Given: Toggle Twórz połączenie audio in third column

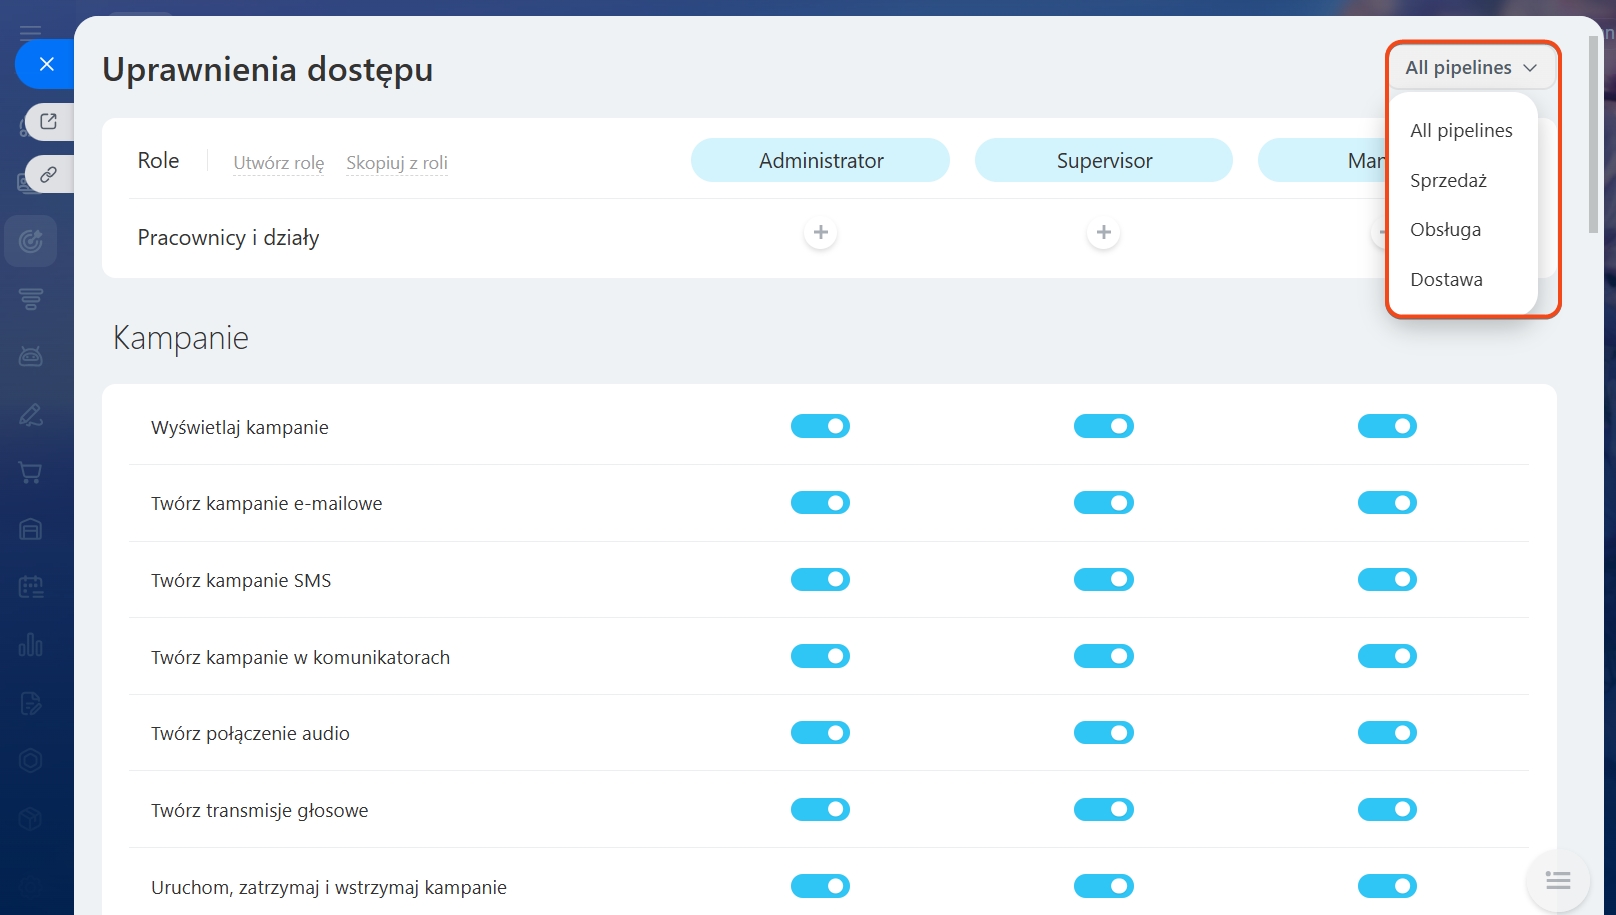Looking at the screenshot, I should tap(1387, 733).
